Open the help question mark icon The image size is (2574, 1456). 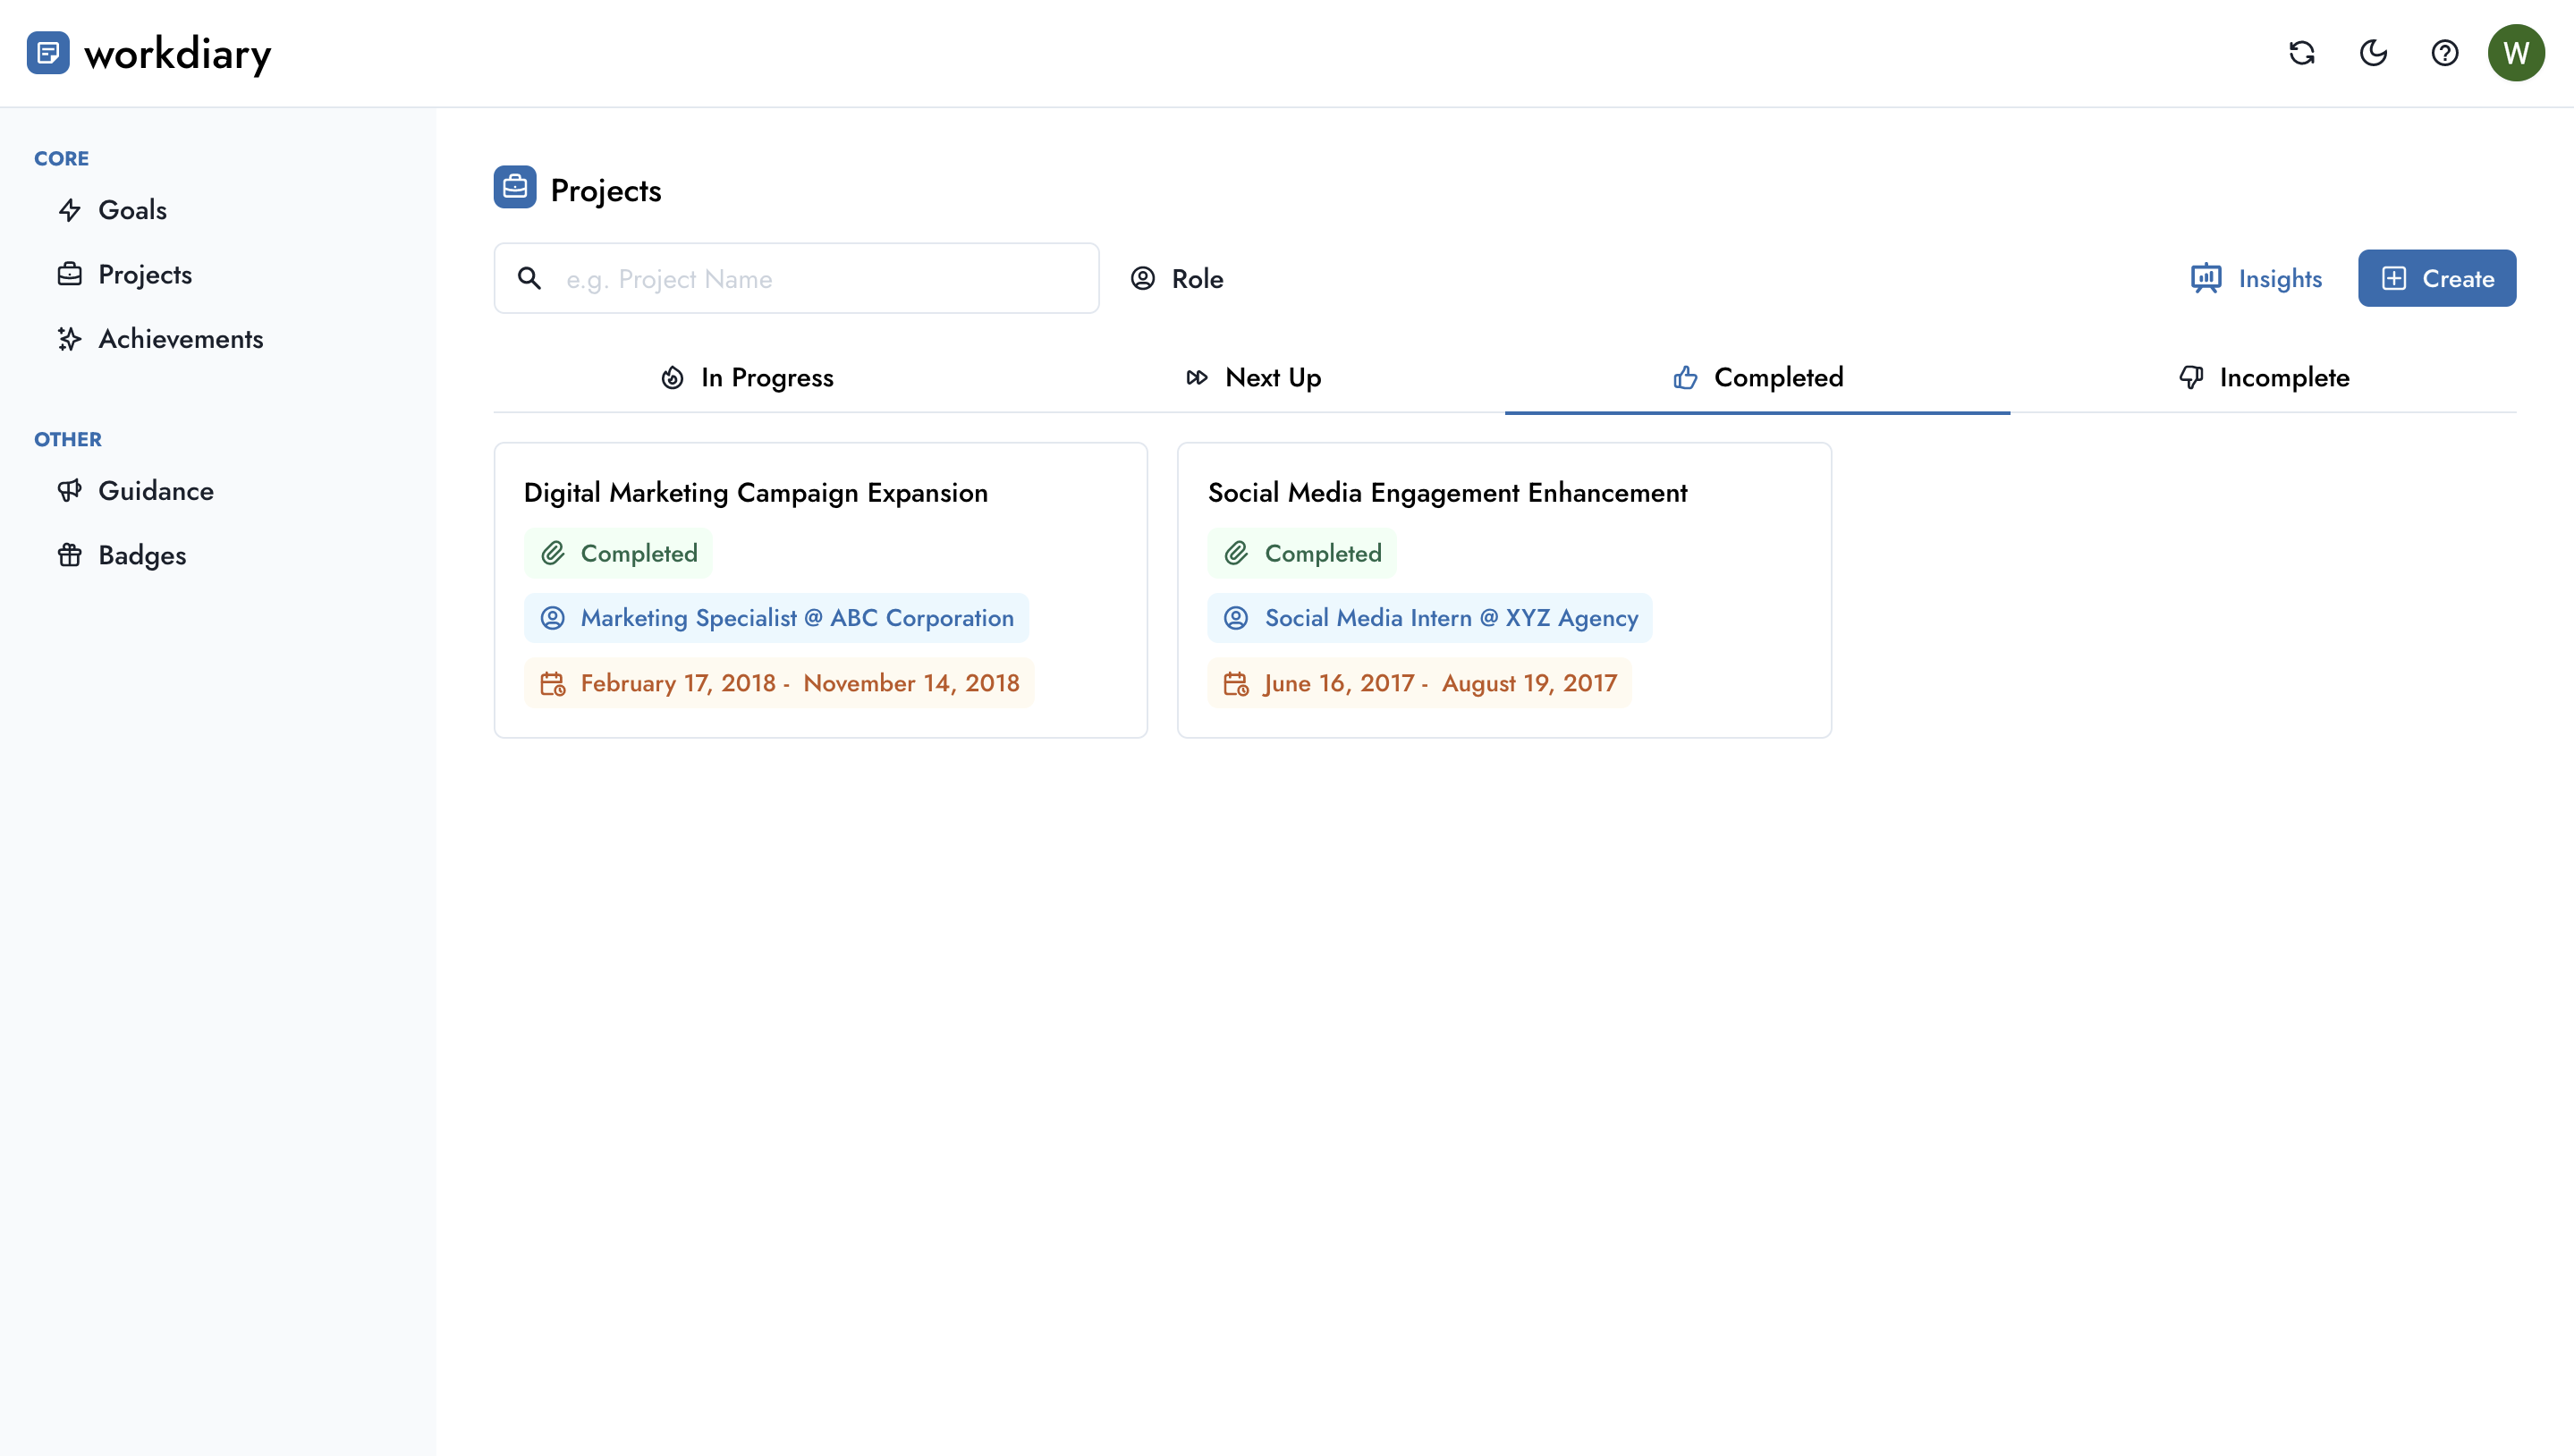point(2444,53)
